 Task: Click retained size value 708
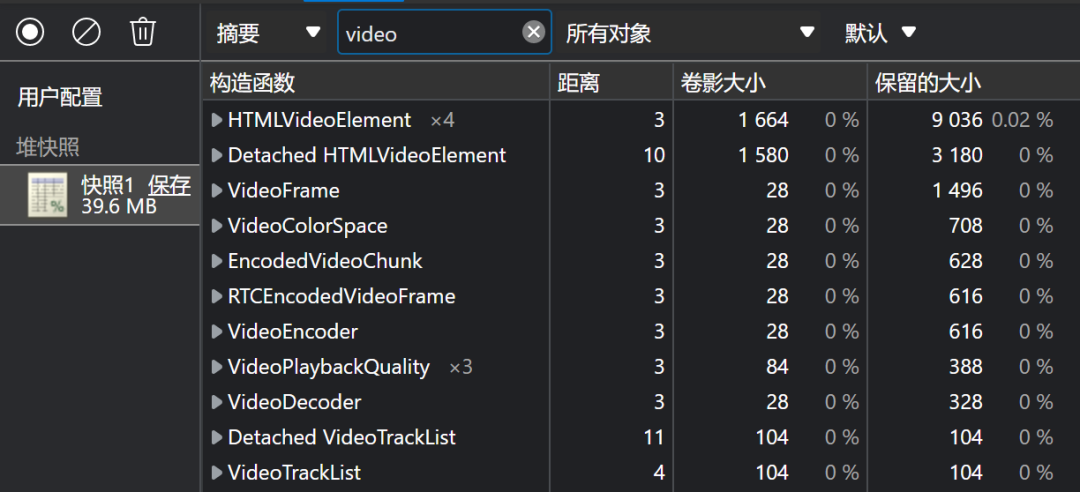point(965,226)
